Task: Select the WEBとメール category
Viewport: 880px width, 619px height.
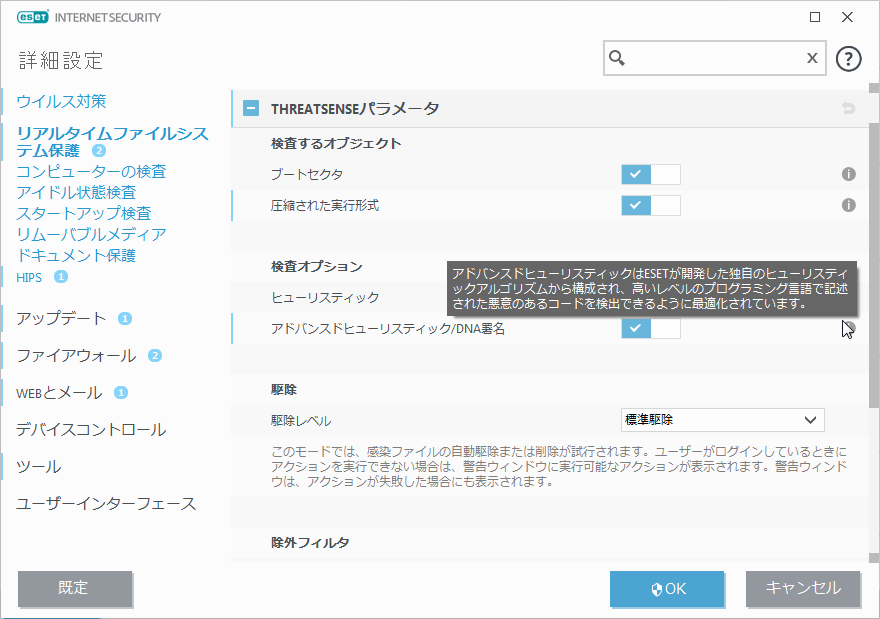Action: [59, 393]
